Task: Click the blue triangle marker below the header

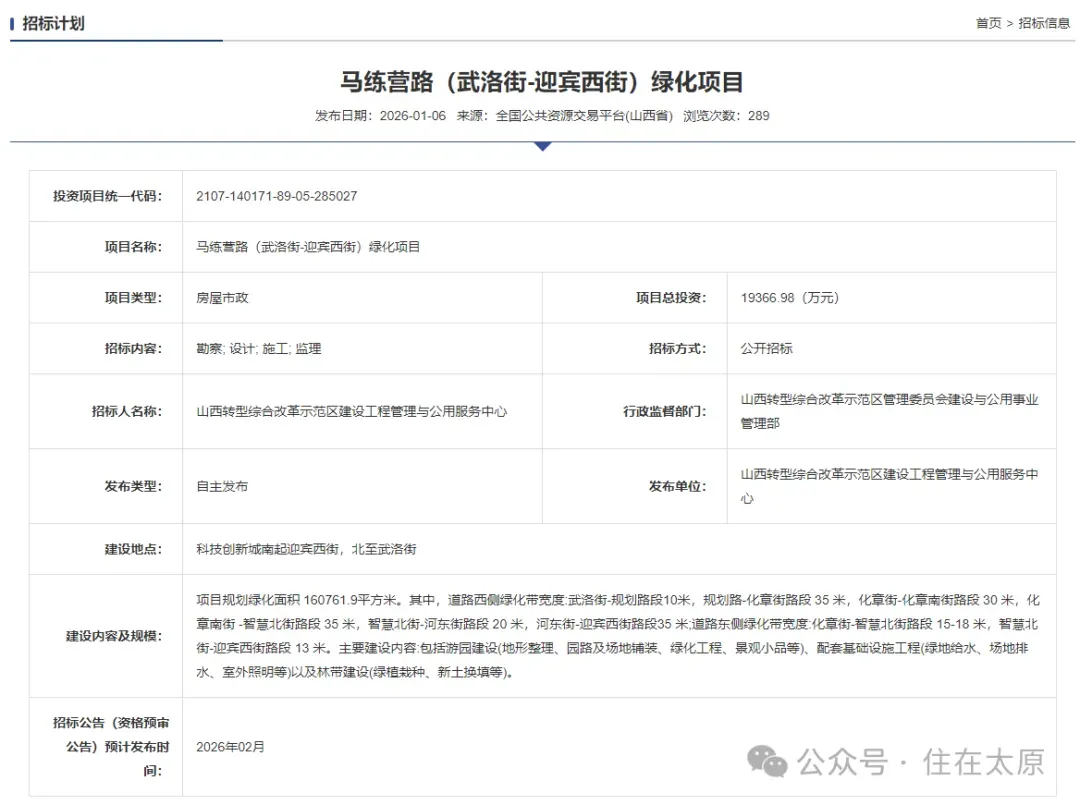Action: pos(543,146)
